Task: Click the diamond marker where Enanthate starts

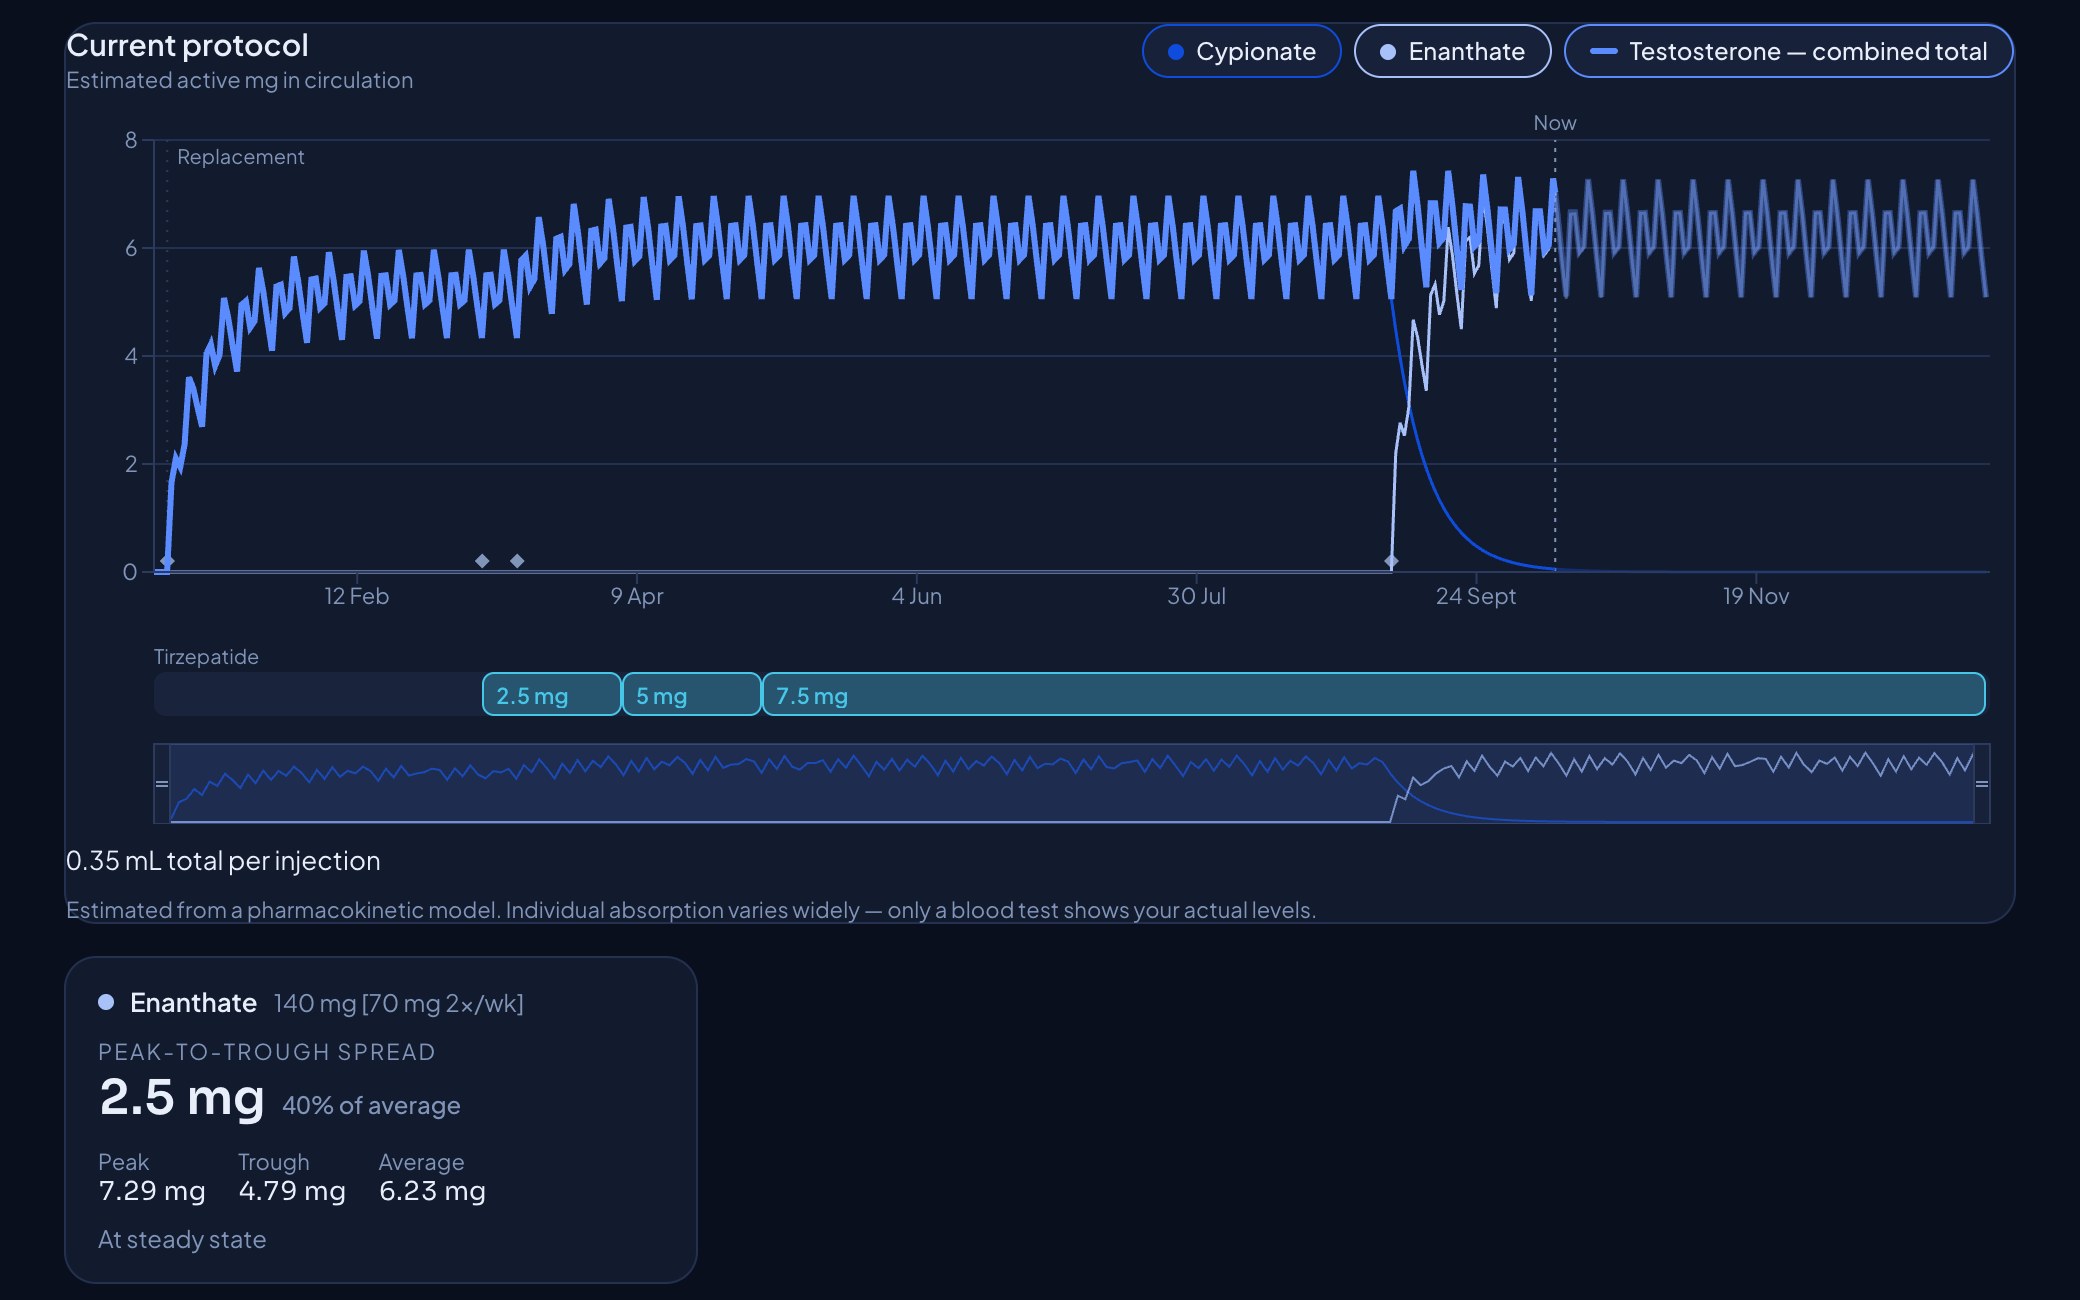Action: coord(1391,561)
